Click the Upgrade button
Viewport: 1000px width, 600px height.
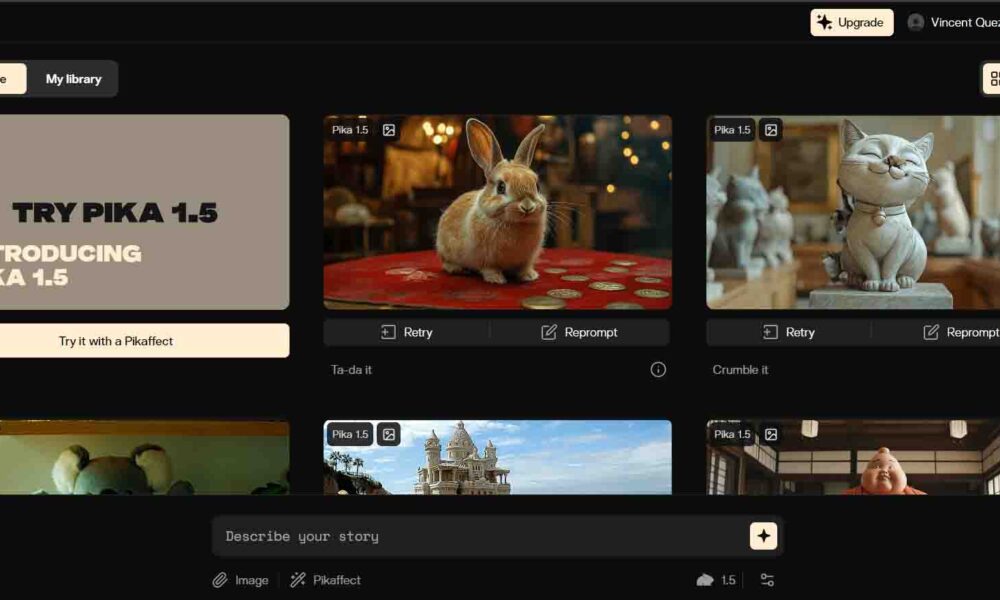coord(851,22)
